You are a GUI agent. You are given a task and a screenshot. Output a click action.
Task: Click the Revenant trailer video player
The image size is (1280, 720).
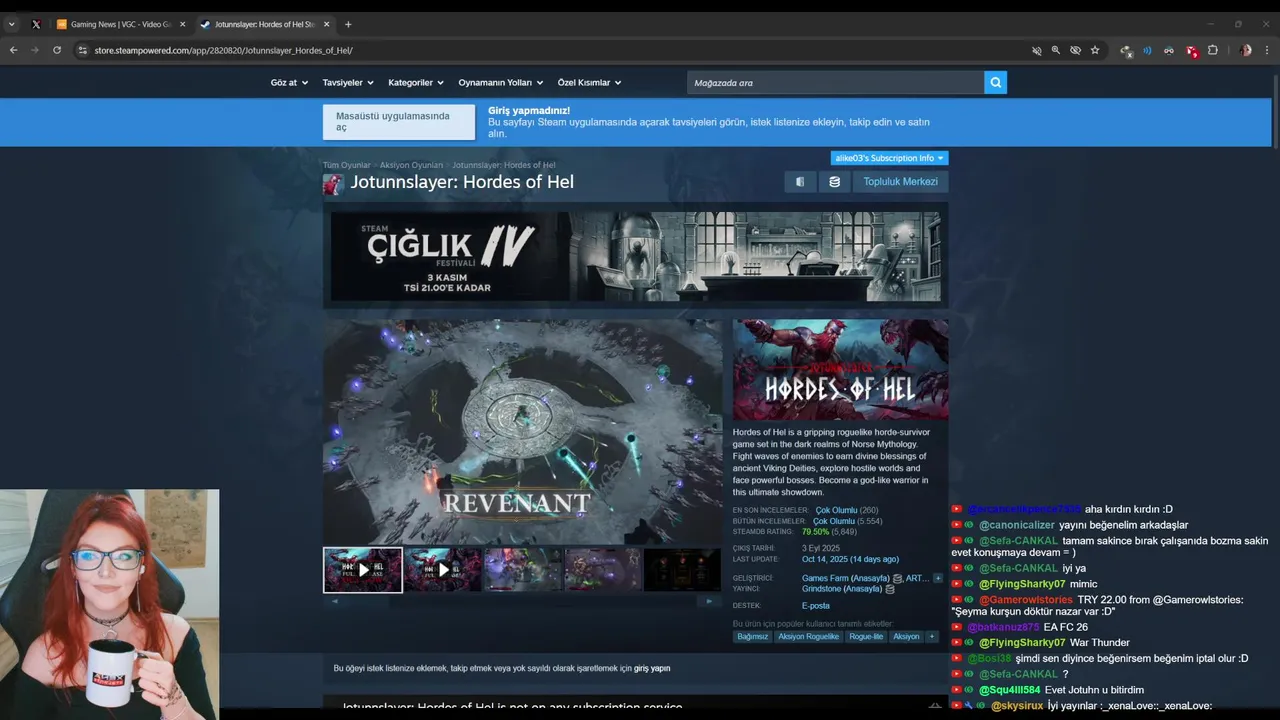(522, 432)
